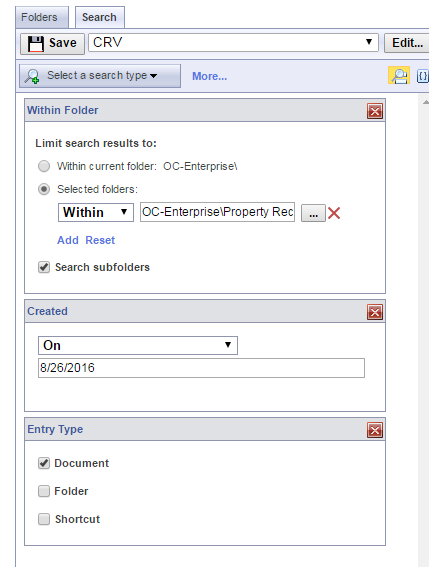Browse folders with the ellipsis button
This screenshot has width=429, height=567.
313,213
